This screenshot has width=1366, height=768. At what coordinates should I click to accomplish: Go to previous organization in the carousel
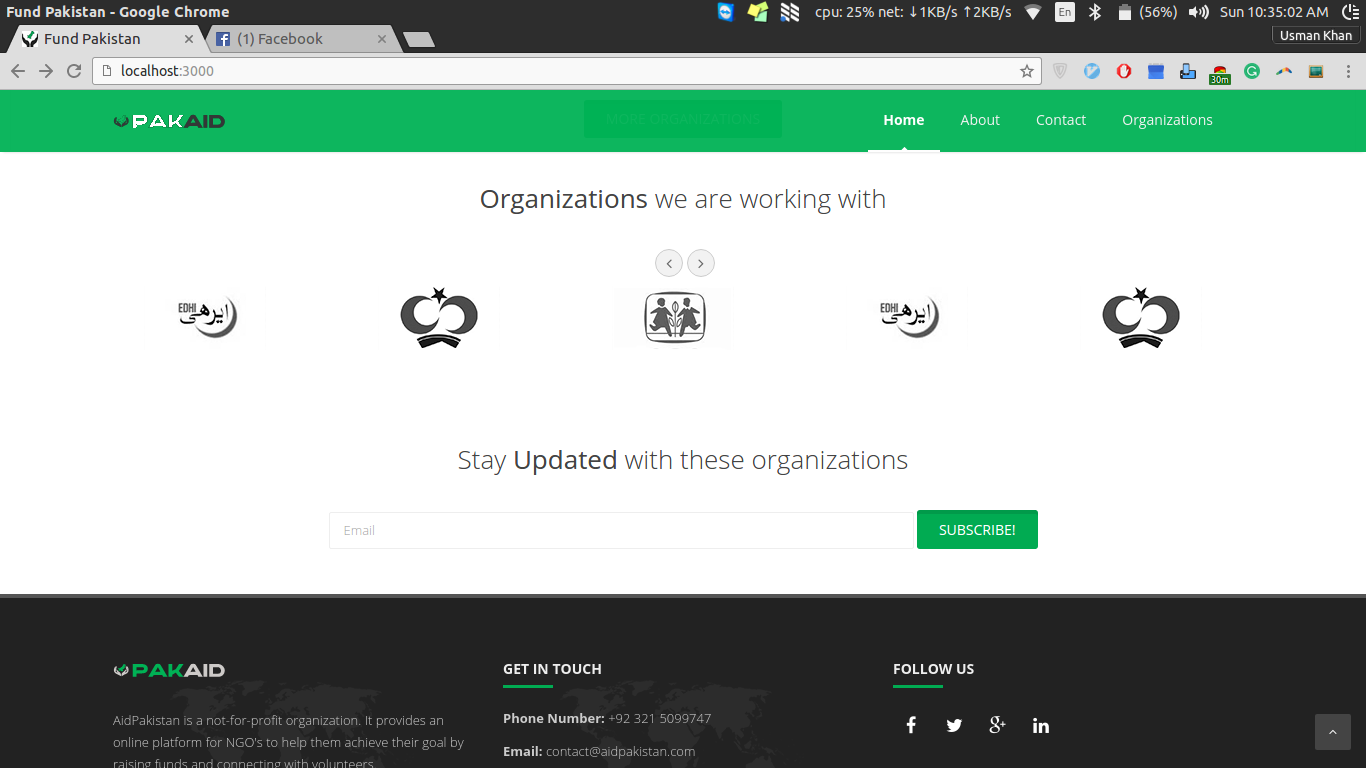click(669, 263)
